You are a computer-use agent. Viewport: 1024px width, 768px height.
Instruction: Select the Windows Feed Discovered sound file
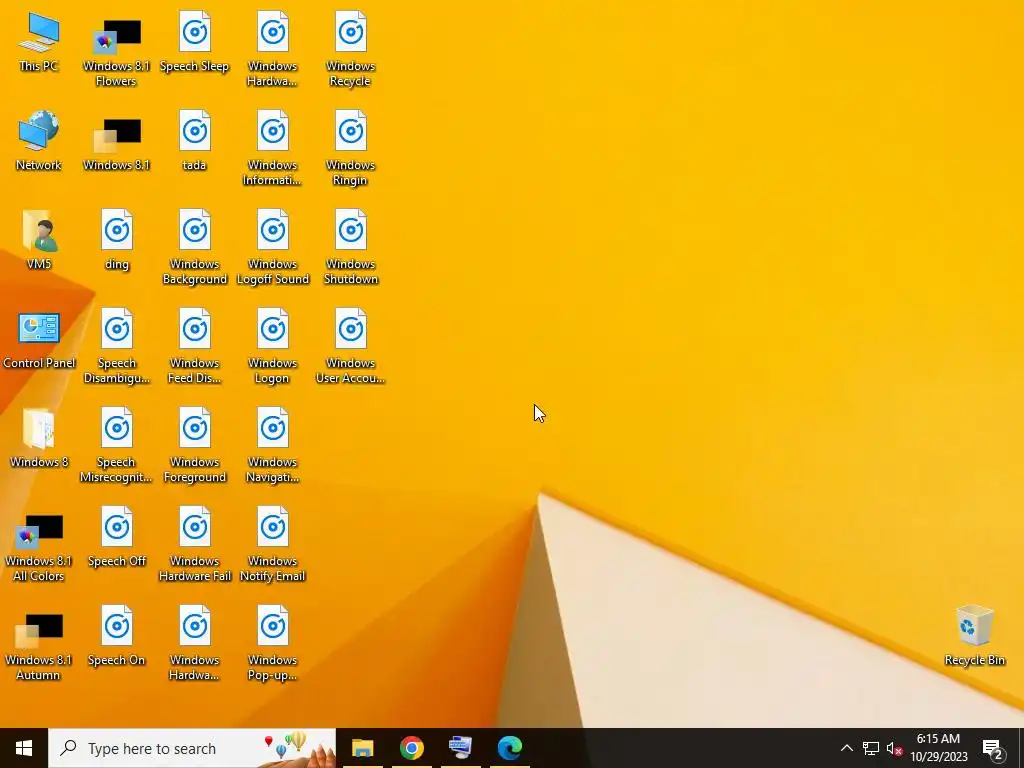(x=195, y=346)
